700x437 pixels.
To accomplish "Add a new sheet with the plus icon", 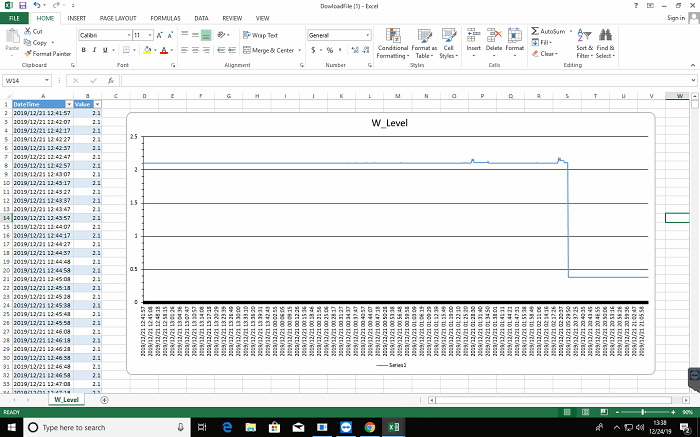I will tap(105, 399).
